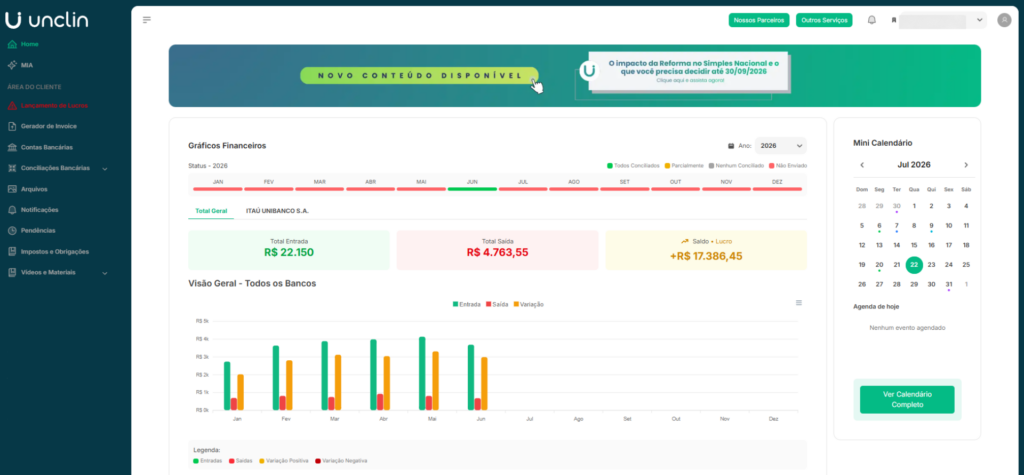The image size is (1024, 475).
Task: Click the Novo Conteúdo Disponível banner button
Action: (419, 75)
